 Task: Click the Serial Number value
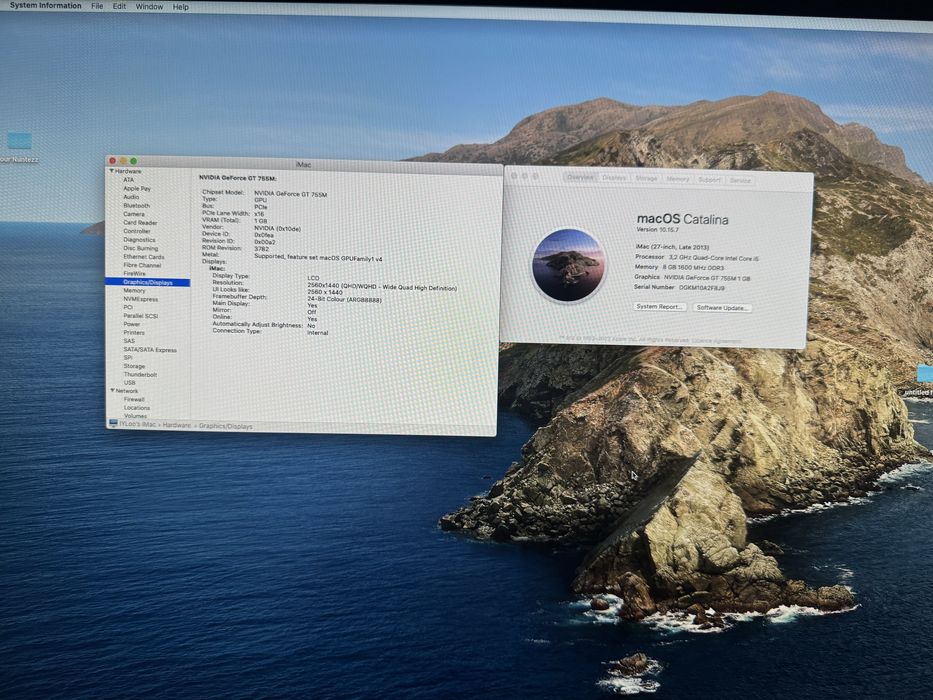point(702,288)
